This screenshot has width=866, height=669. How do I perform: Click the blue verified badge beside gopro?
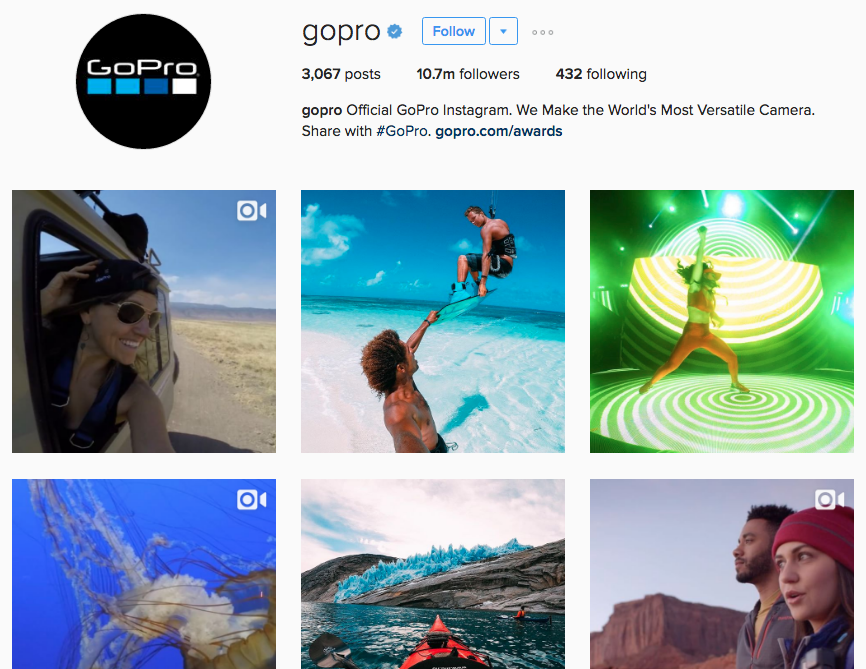tap(394, 31)
